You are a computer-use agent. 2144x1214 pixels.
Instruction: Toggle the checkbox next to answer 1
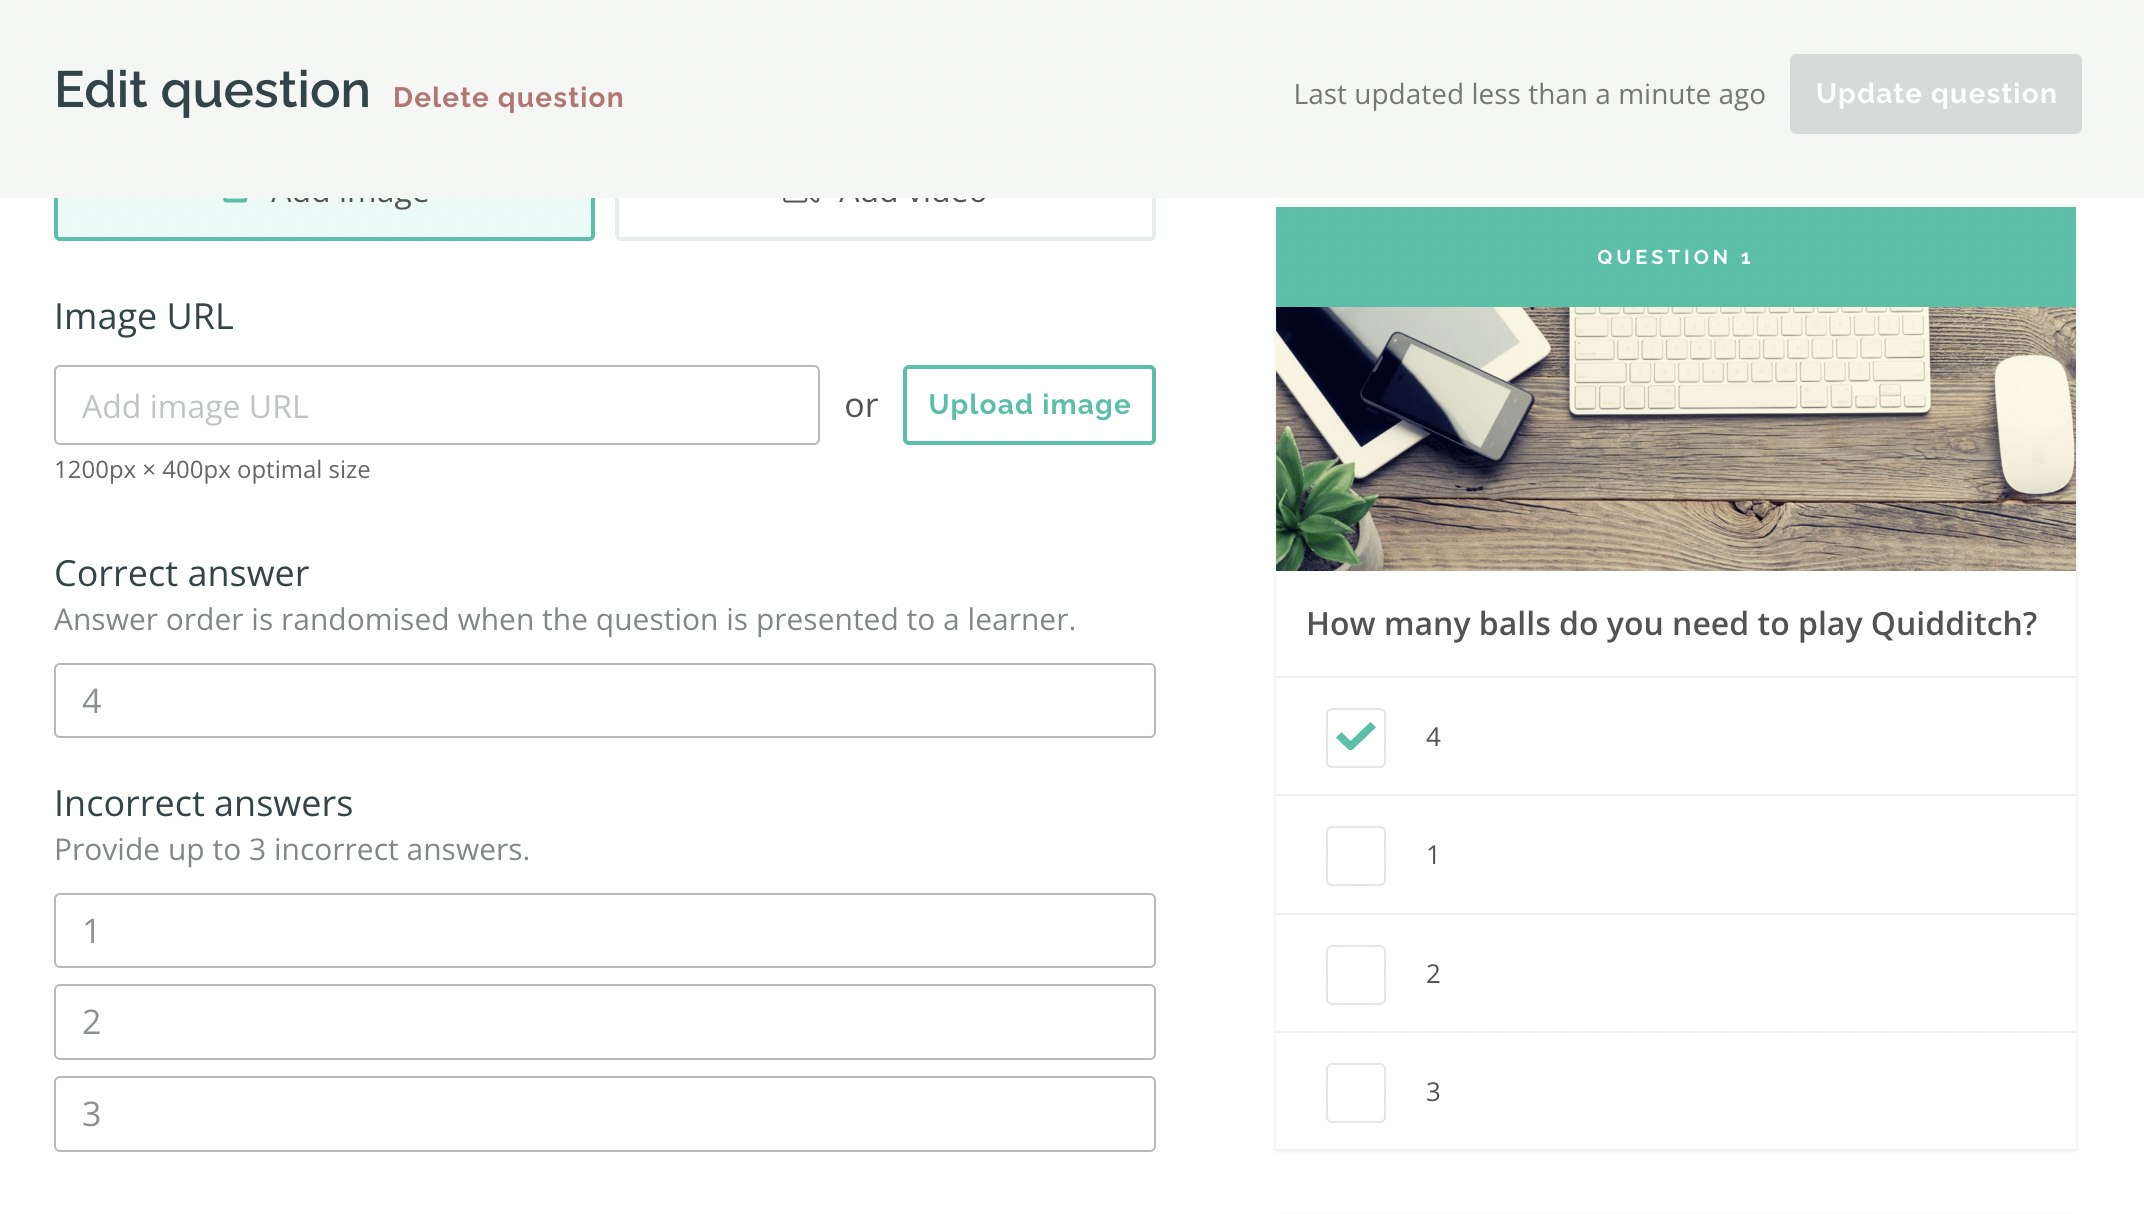(1355, 856)
